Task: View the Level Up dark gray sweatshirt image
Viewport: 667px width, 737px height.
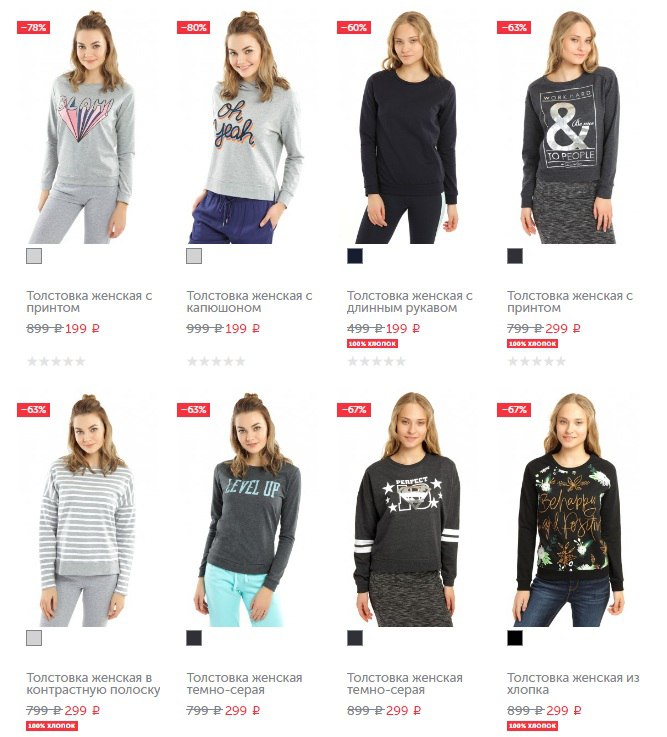Action: coord(247,510)
